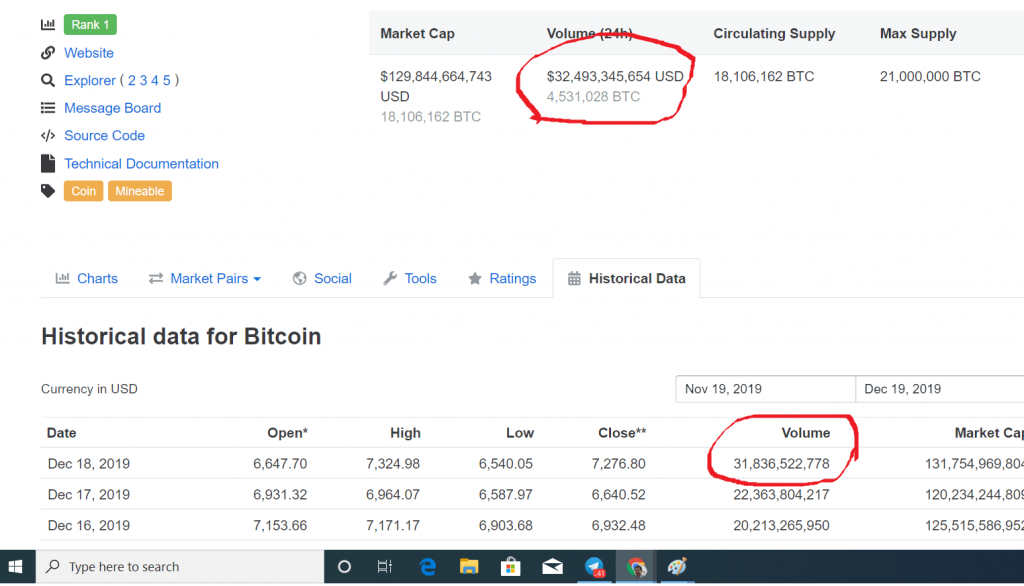This screenshot has width=1024, height=586.
Task: Open the Source Code link
Action: coord(104,136)
